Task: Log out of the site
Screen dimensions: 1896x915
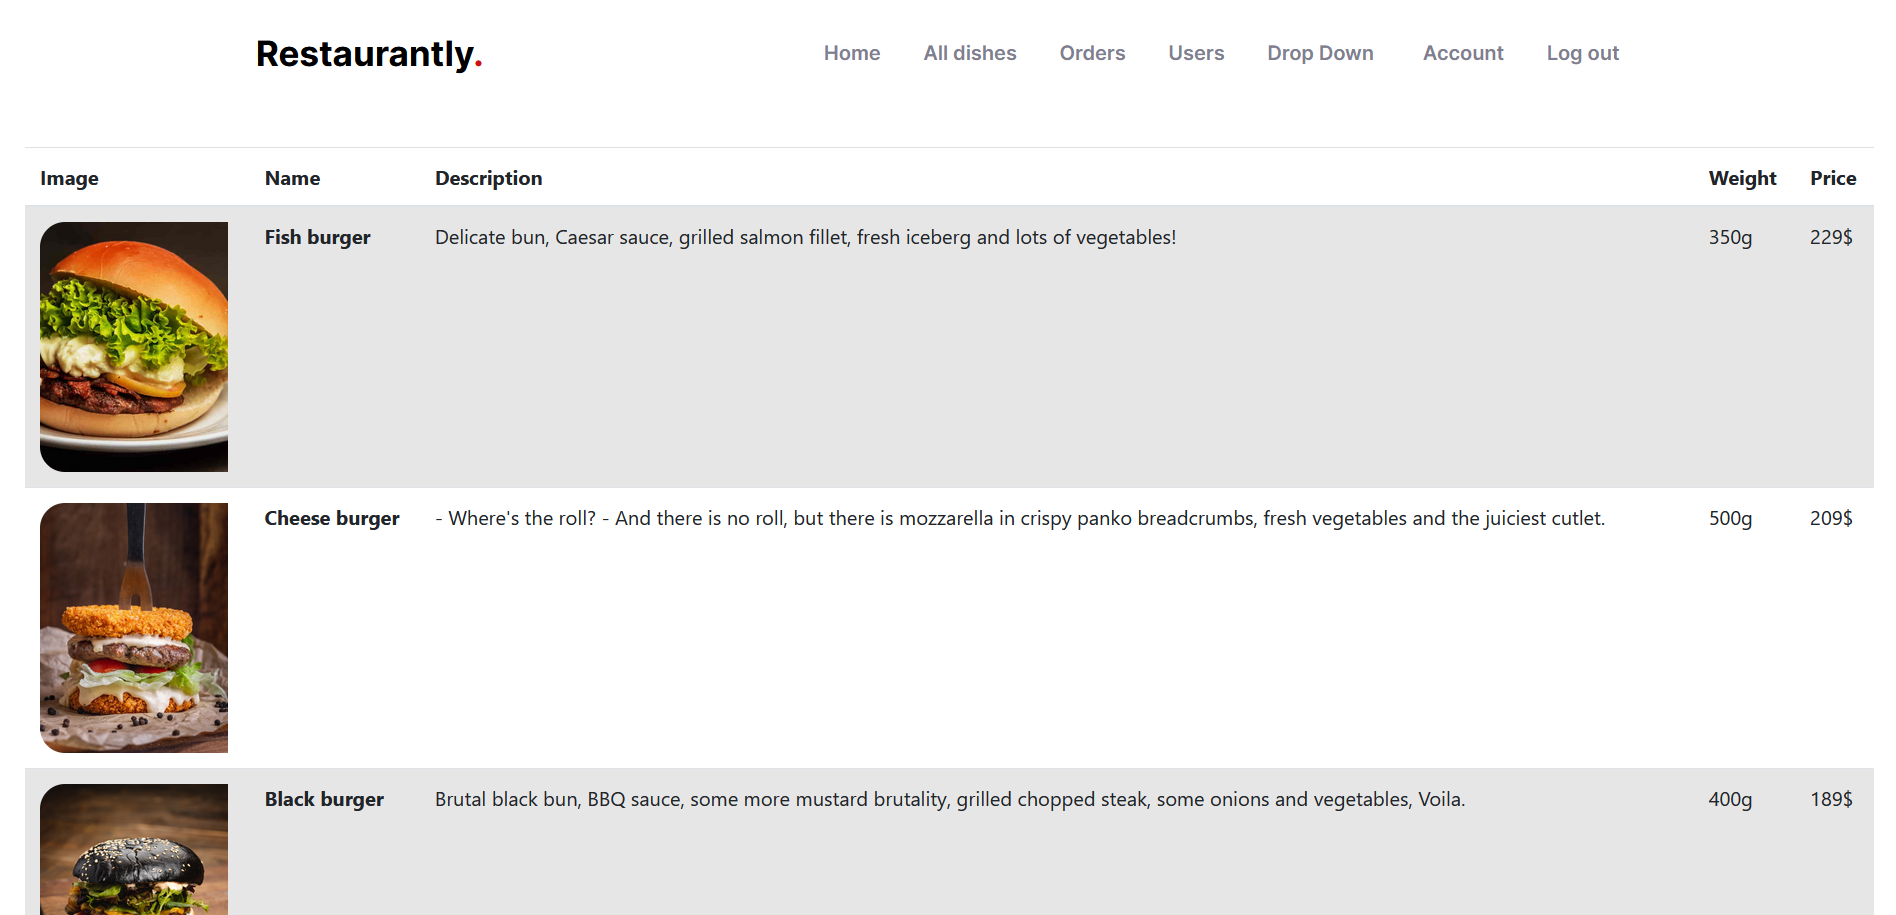Action: [1582, 53]
